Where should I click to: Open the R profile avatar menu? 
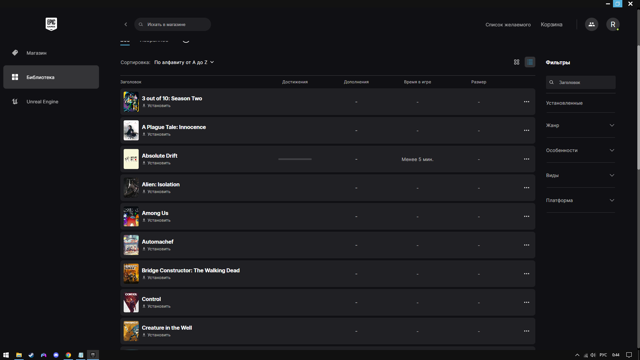(x=613, y=24)
